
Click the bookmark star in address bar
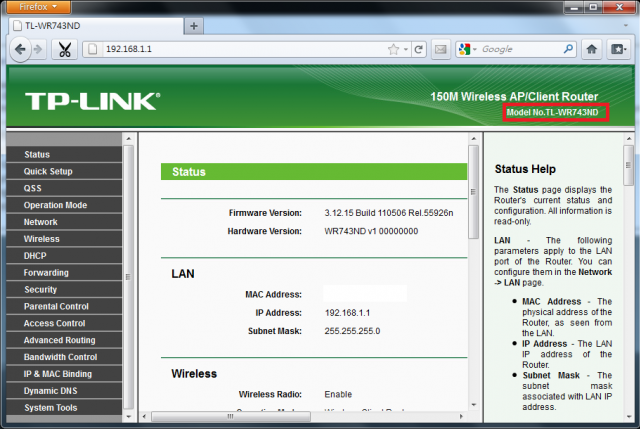click(x=393, y=49)
